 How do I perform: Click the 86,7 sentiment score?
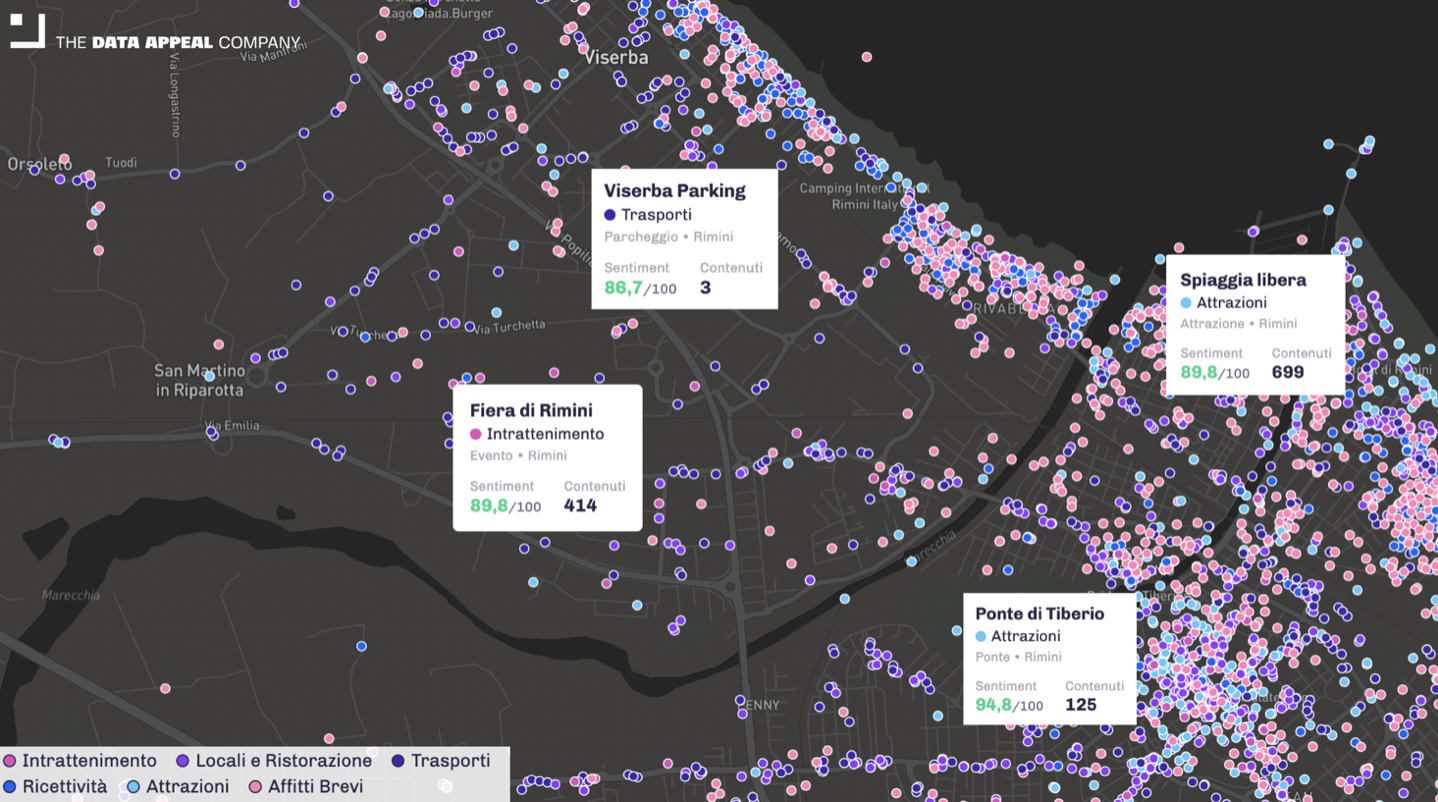tap(623, 288)
